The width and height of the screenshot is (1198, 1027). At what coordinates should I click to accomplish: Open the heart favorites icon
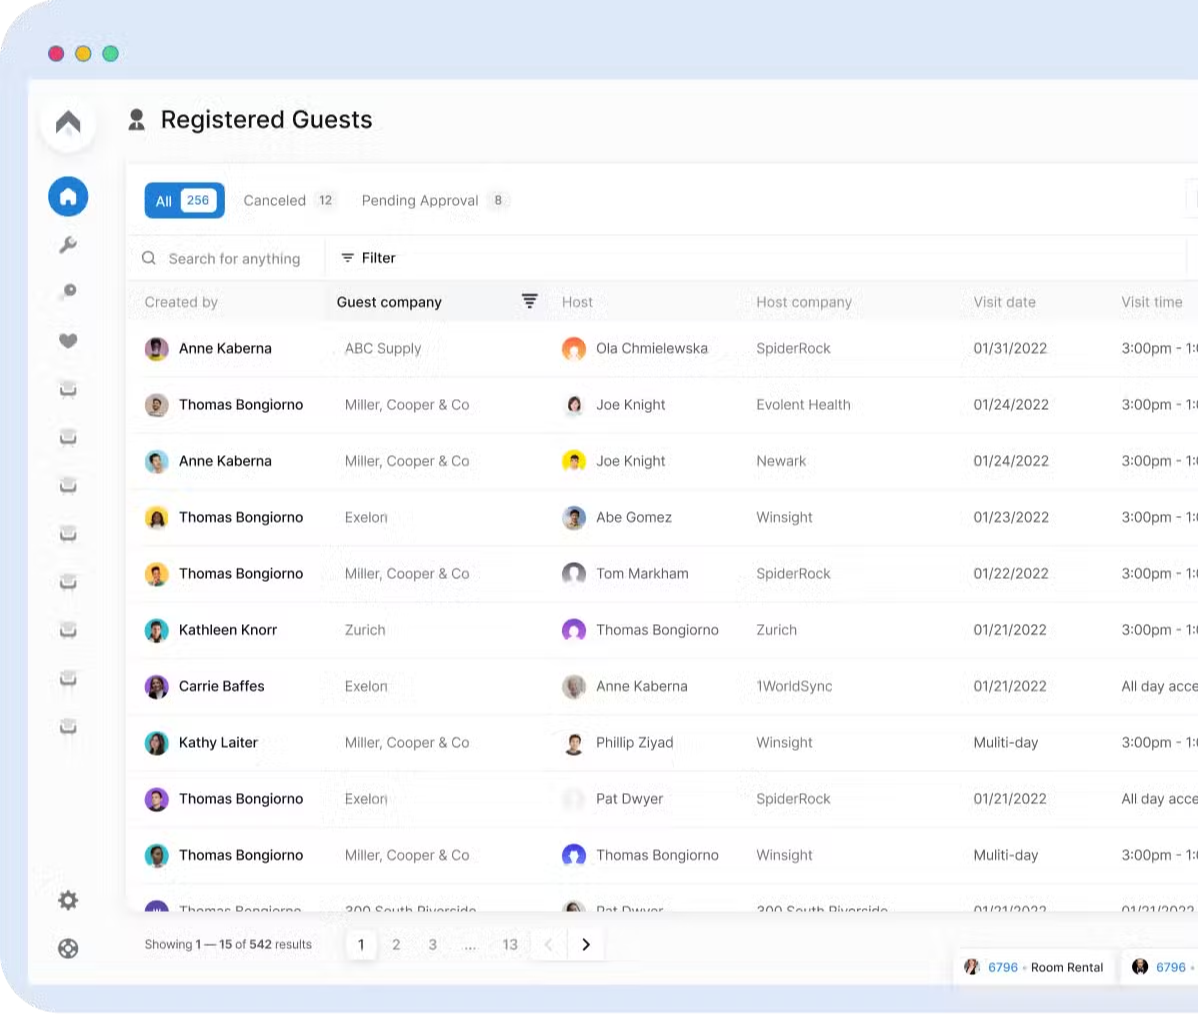point(68,341)
